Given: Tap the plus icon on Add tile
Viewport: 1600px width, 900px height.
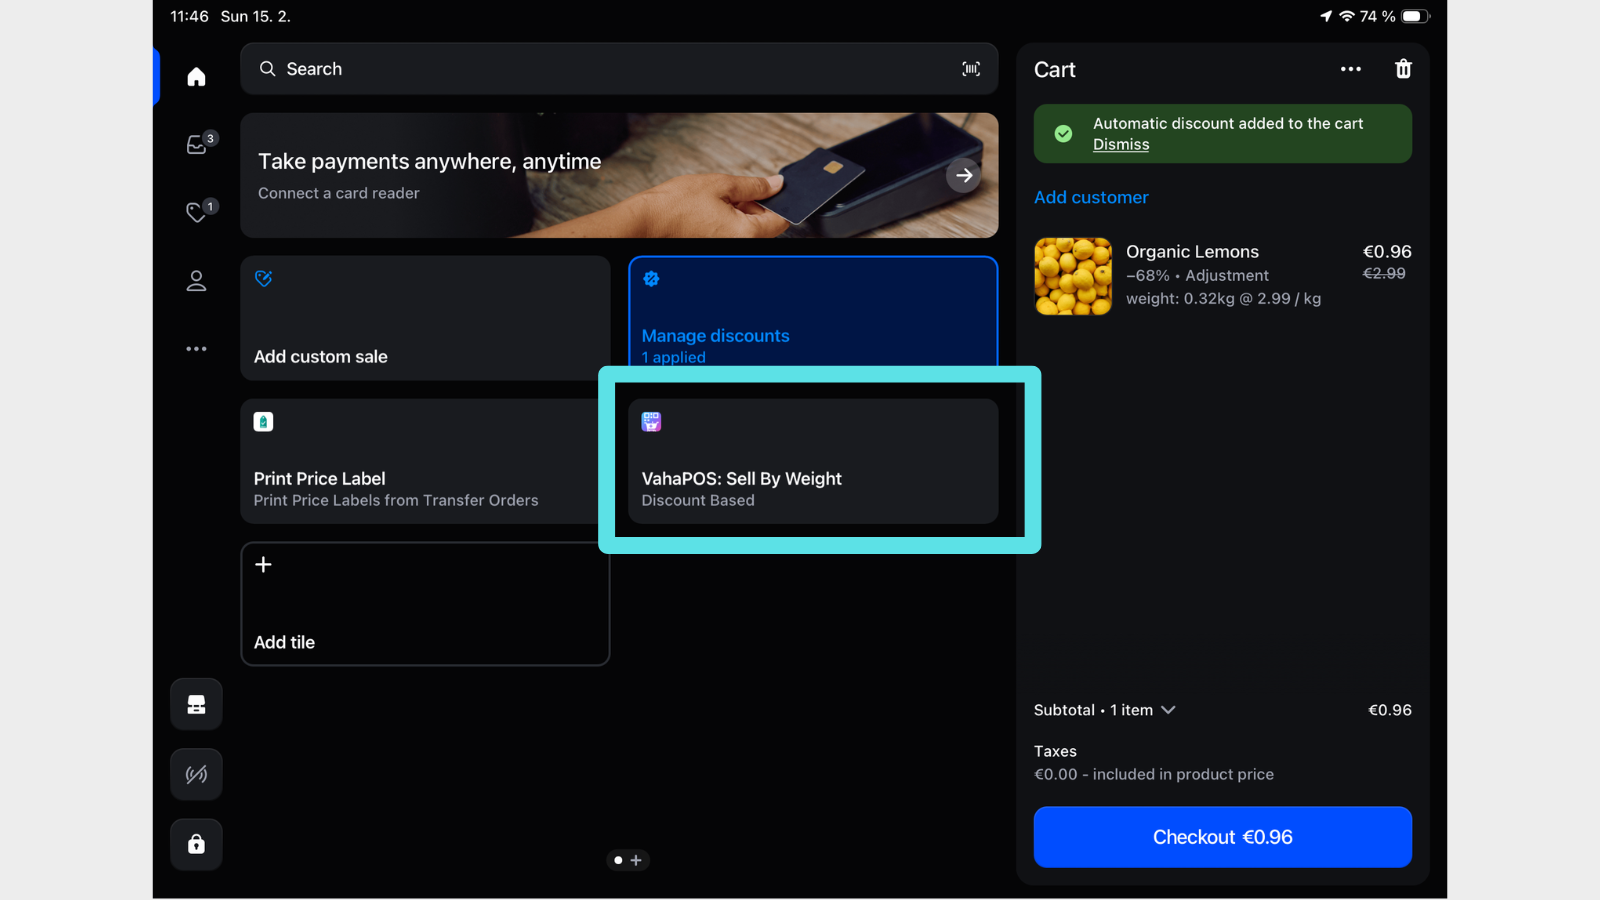Looking at the screenshot, I should (263, 565).
